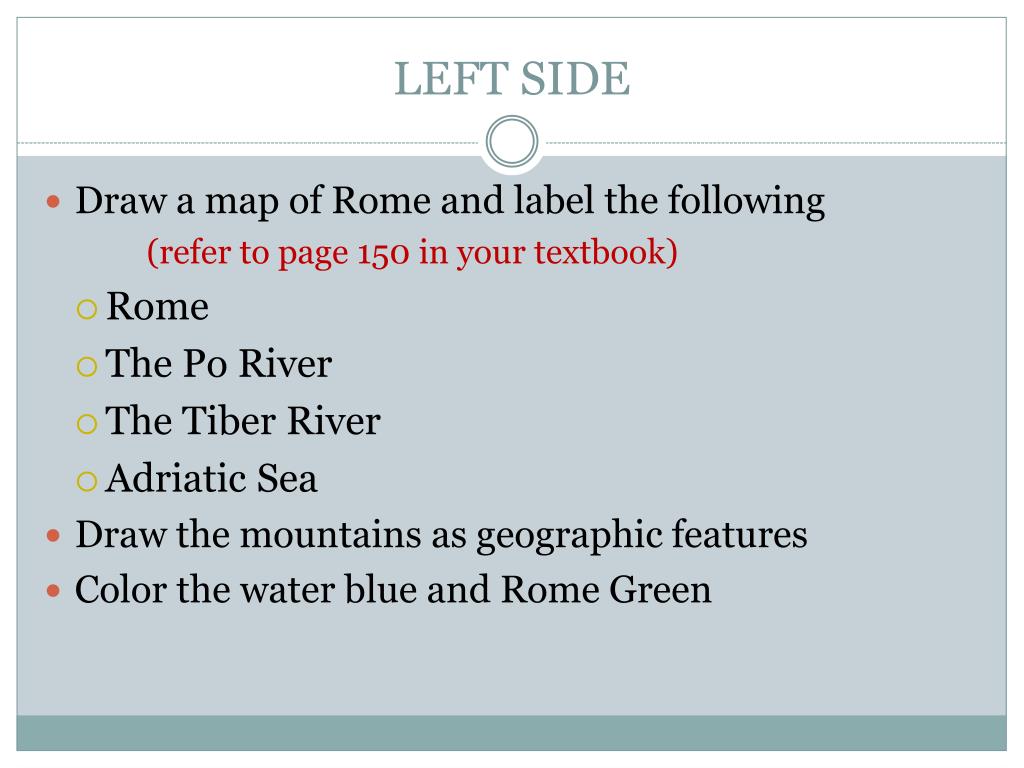Click the red 'refer to page 150' text

[x=412, y=253]
